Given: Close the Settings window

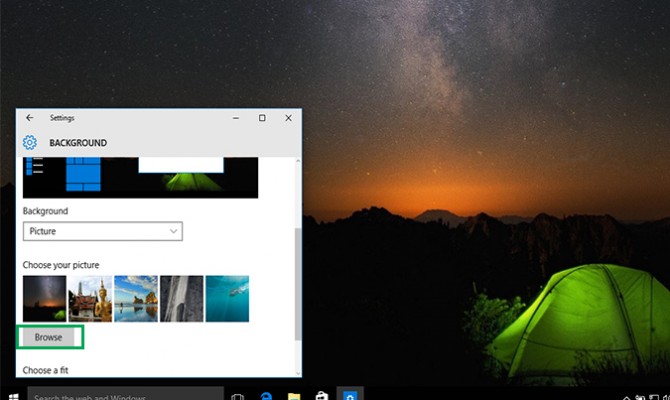Looking at the screenshot, I should click(288, 118).
